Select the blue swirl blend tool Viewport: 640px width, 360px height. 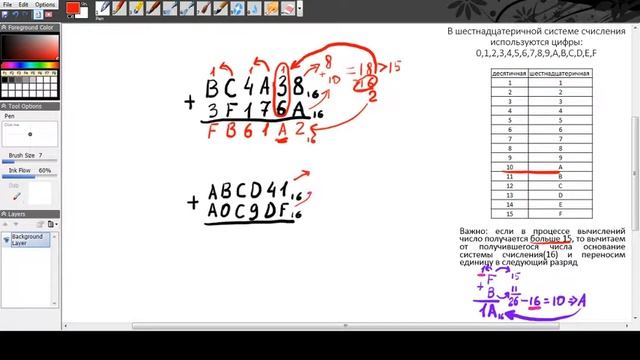click(238, 9)
